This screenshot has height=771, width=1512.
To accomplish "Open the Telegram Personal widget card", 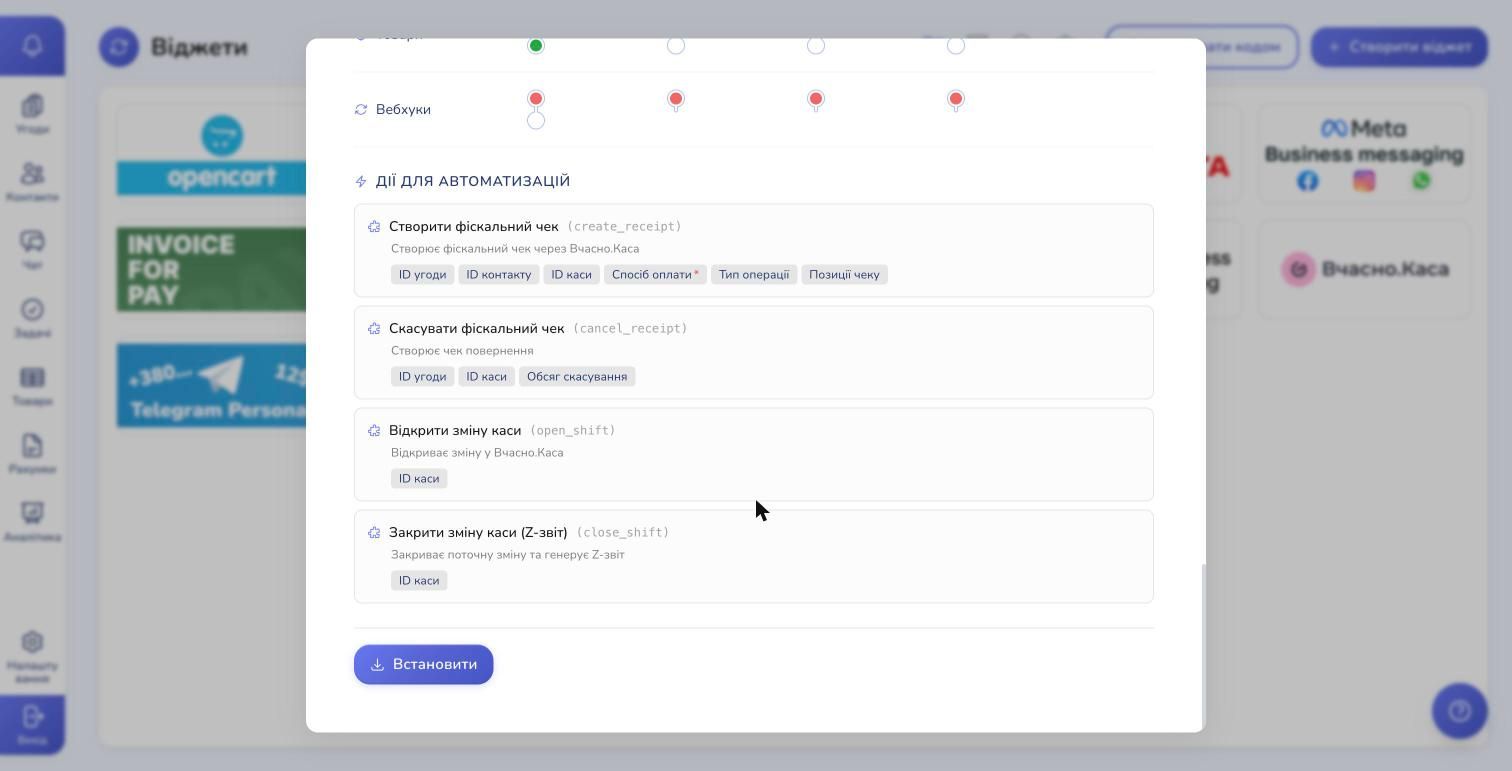I will pyautogui.click(x=211, y=386).
